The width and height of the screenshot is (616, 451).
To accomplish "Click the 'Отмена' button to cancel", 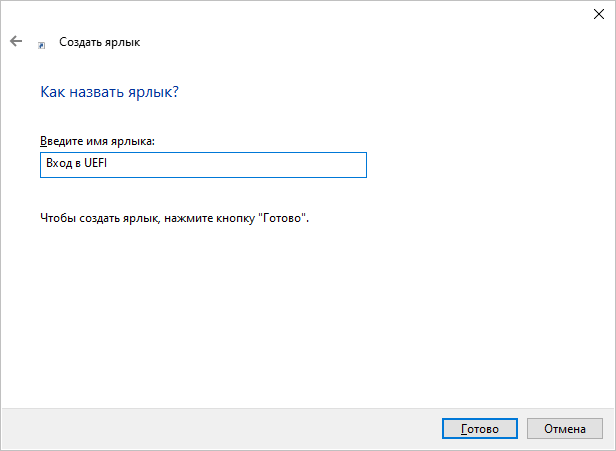I will tap(565, 429).
